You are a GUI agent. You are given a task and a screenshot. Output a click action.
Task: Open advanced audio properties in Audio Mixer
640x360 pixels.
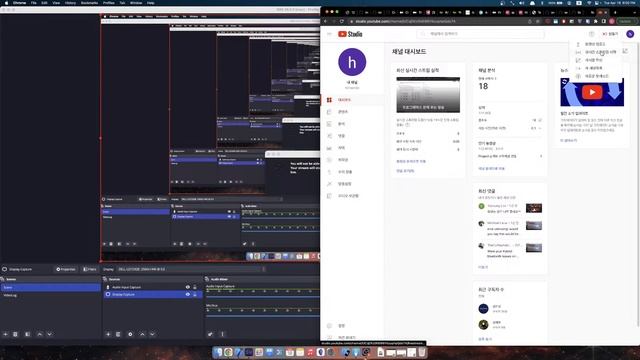click(210, 334)
